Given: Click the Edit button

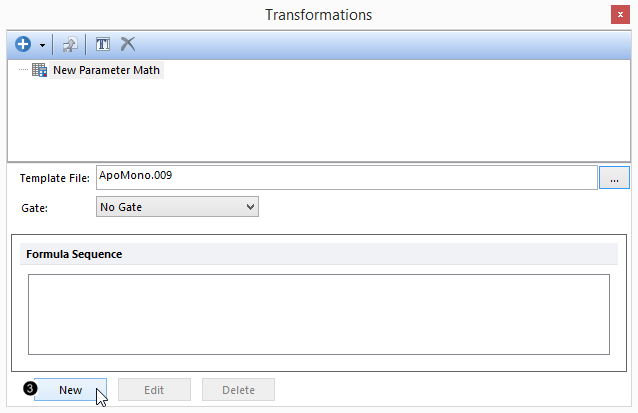Looking at the screenshot, I should tap(154, 390).
